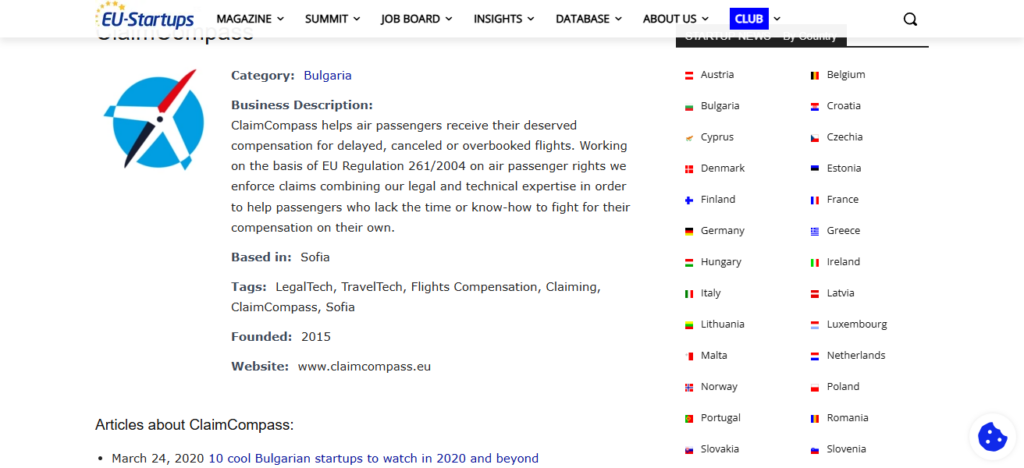The height and width of the screenshot is (468, 1024).
Task: Open the Germany country link
Action: (722, 230)
